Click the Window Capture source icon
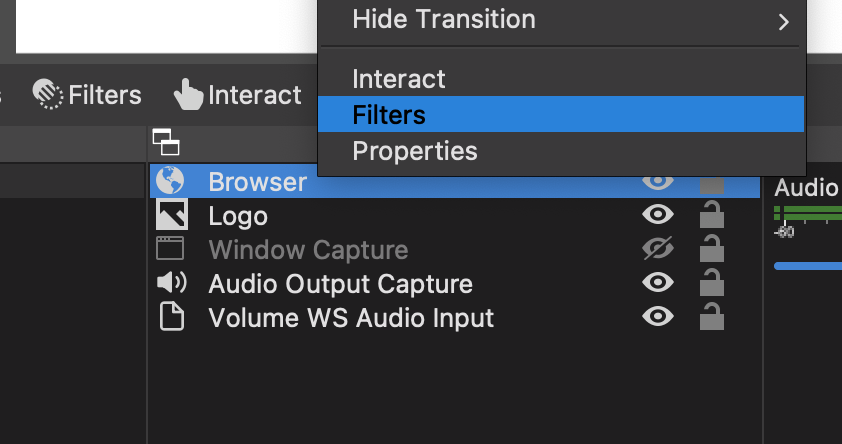Image resolution: width=842 pixels, height=444 pixels. [170, 249]
